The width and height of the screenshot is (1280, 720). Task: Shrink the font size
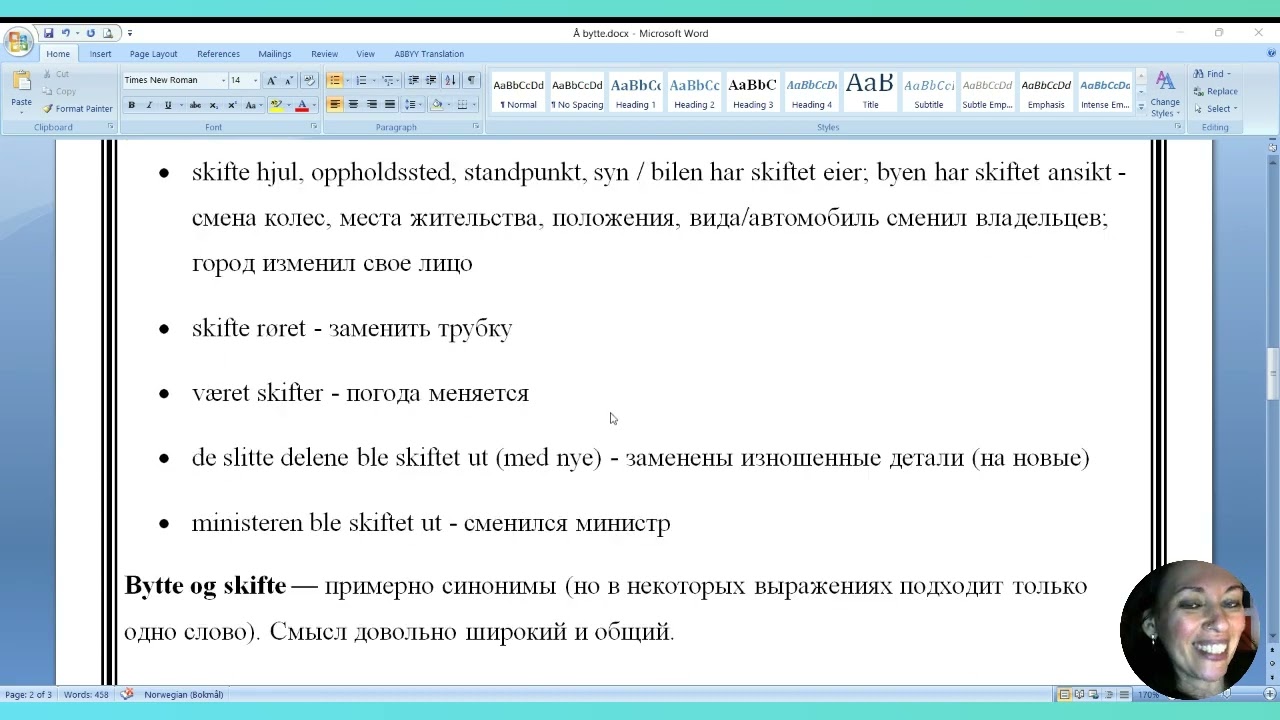point(288,80)
